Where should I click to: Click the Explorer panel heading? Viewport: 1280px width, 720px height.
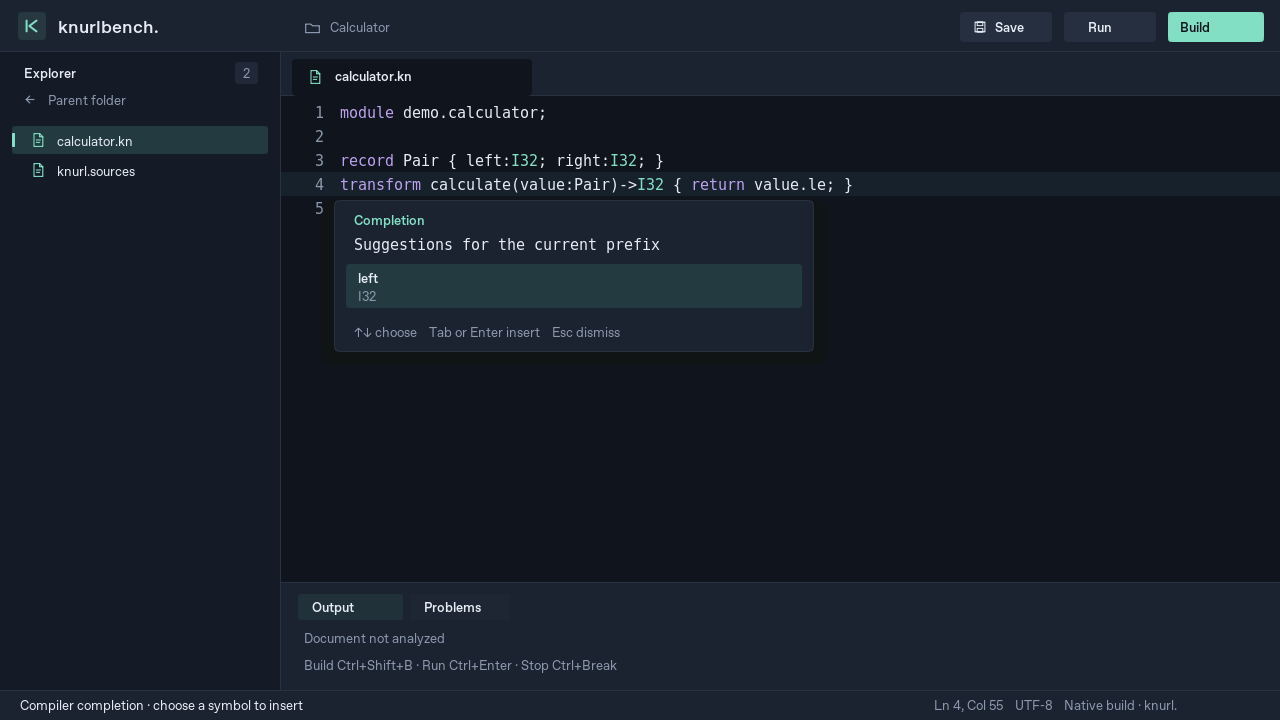click(x=50, y=73)
